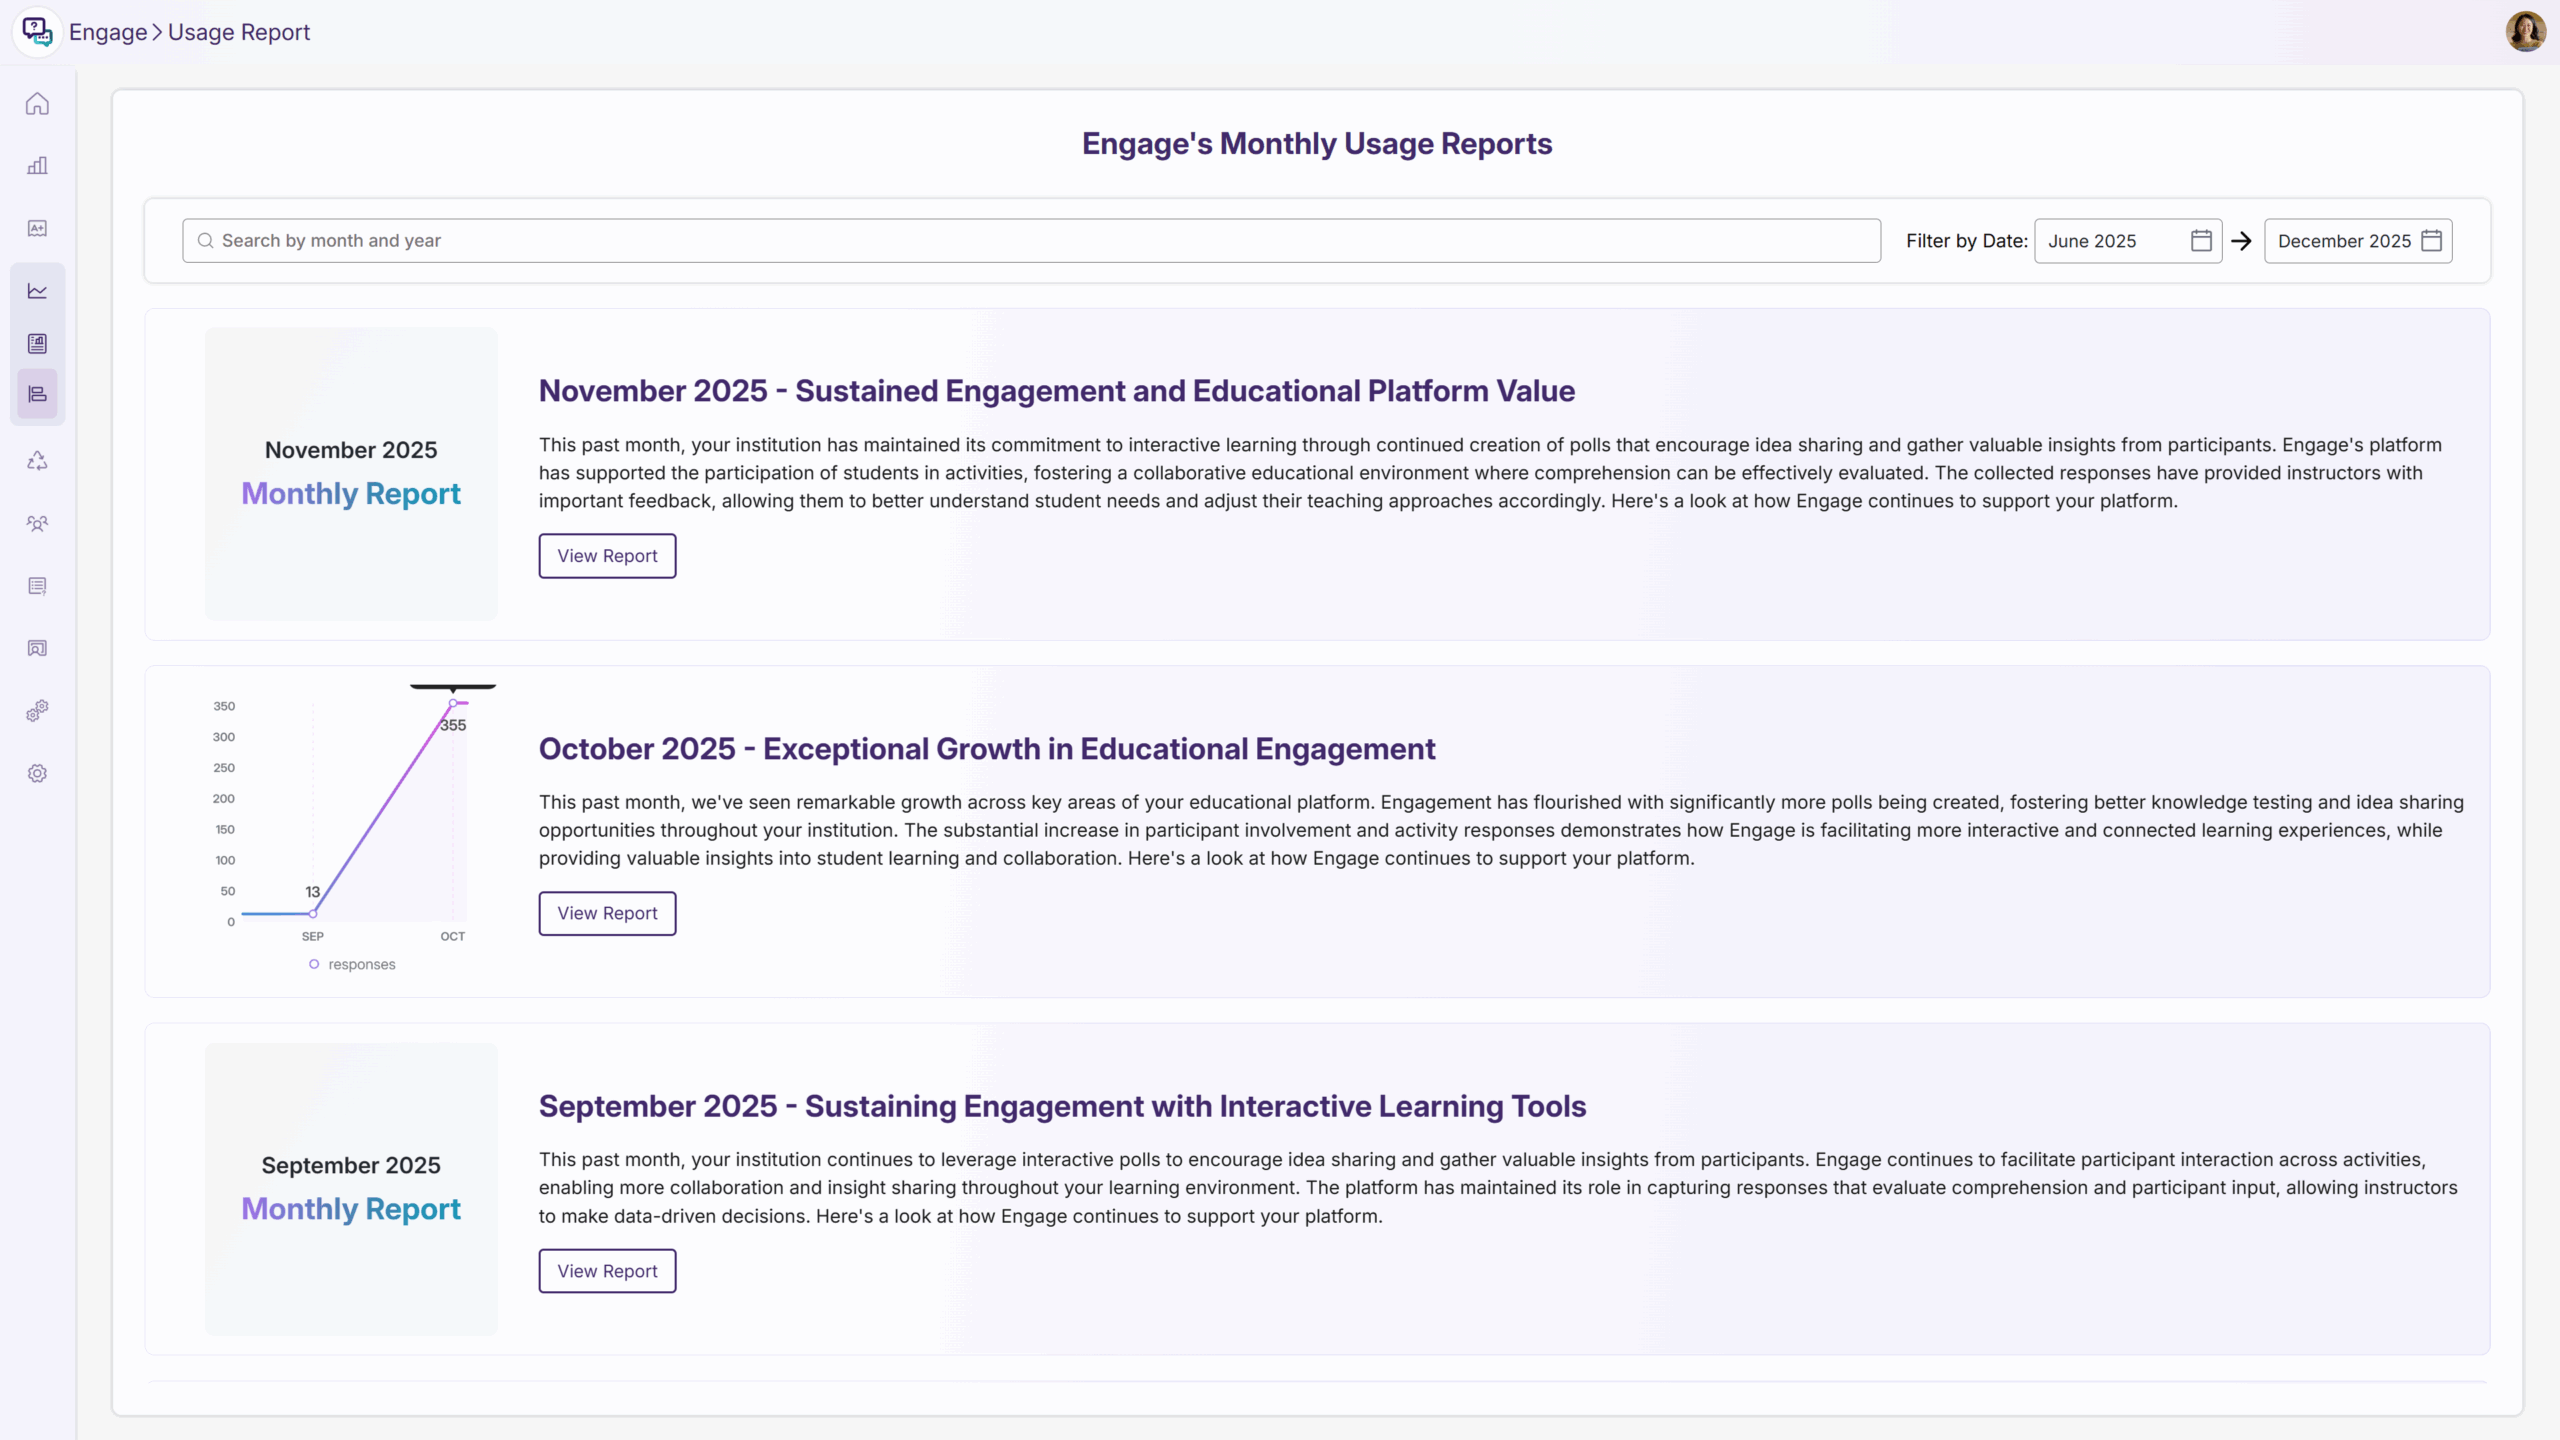Click calendar icon in December 2025 field

tap(2431, 241)
